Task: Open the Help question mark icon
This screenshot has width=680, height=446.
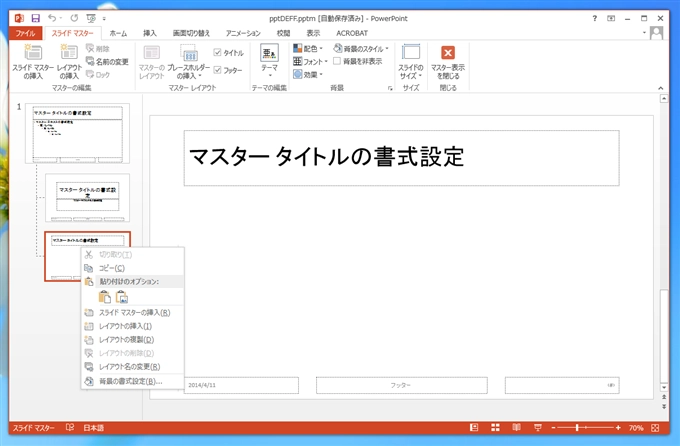Action: pos(595,18)
